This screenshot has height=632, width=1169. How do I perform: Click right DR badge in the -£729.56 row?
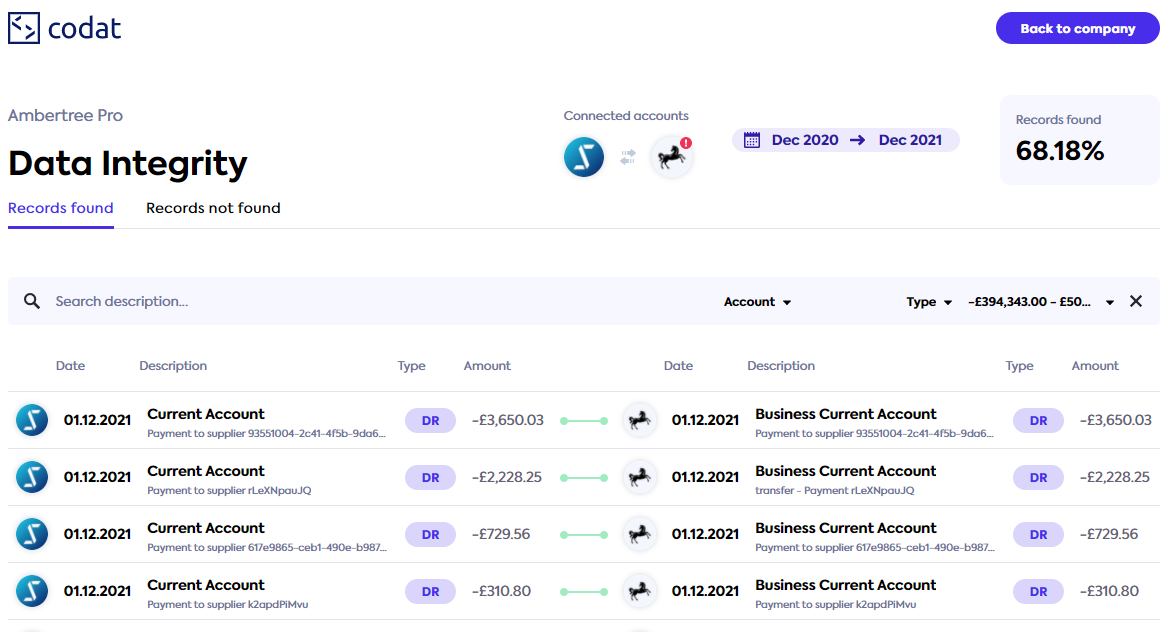point(1038,534)
